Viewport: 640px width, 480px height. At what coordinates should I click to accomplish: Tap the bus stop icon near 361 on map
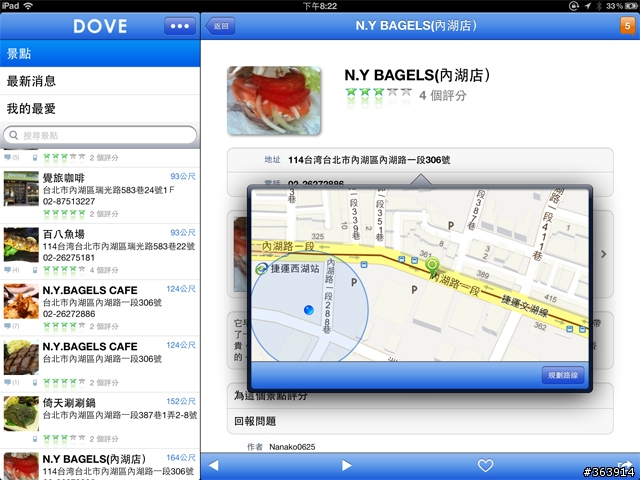(x=414, y=260)
